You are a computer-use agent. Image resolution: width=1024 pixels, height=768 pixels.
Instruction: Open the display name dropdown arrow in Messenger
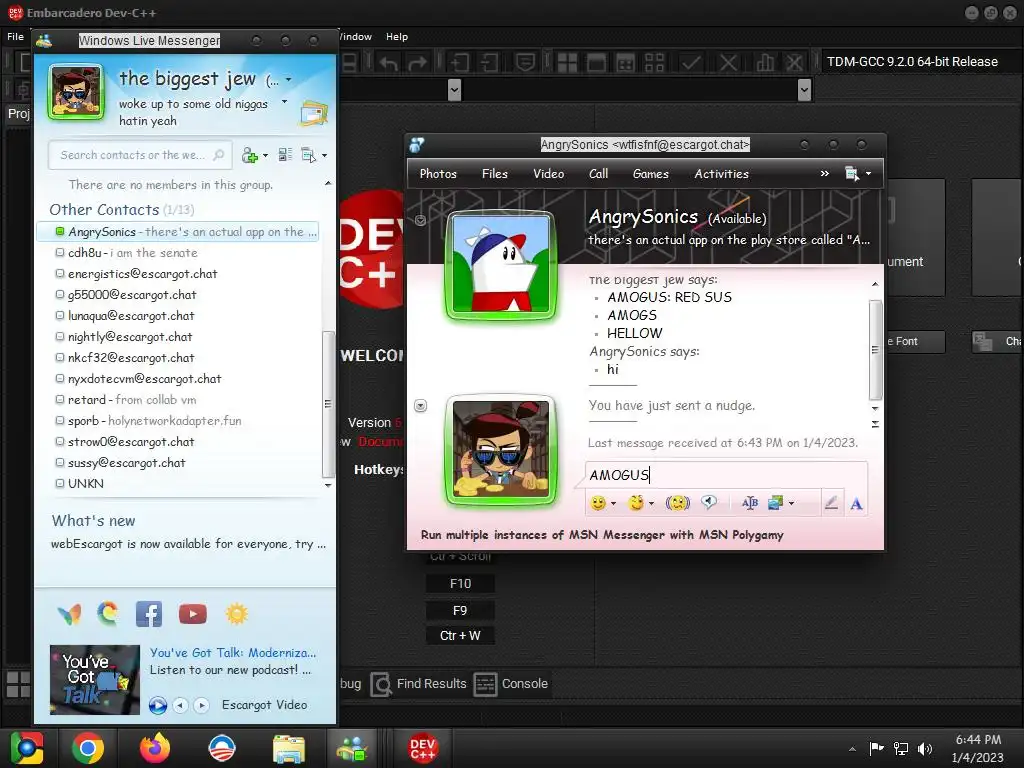point(289,80)
